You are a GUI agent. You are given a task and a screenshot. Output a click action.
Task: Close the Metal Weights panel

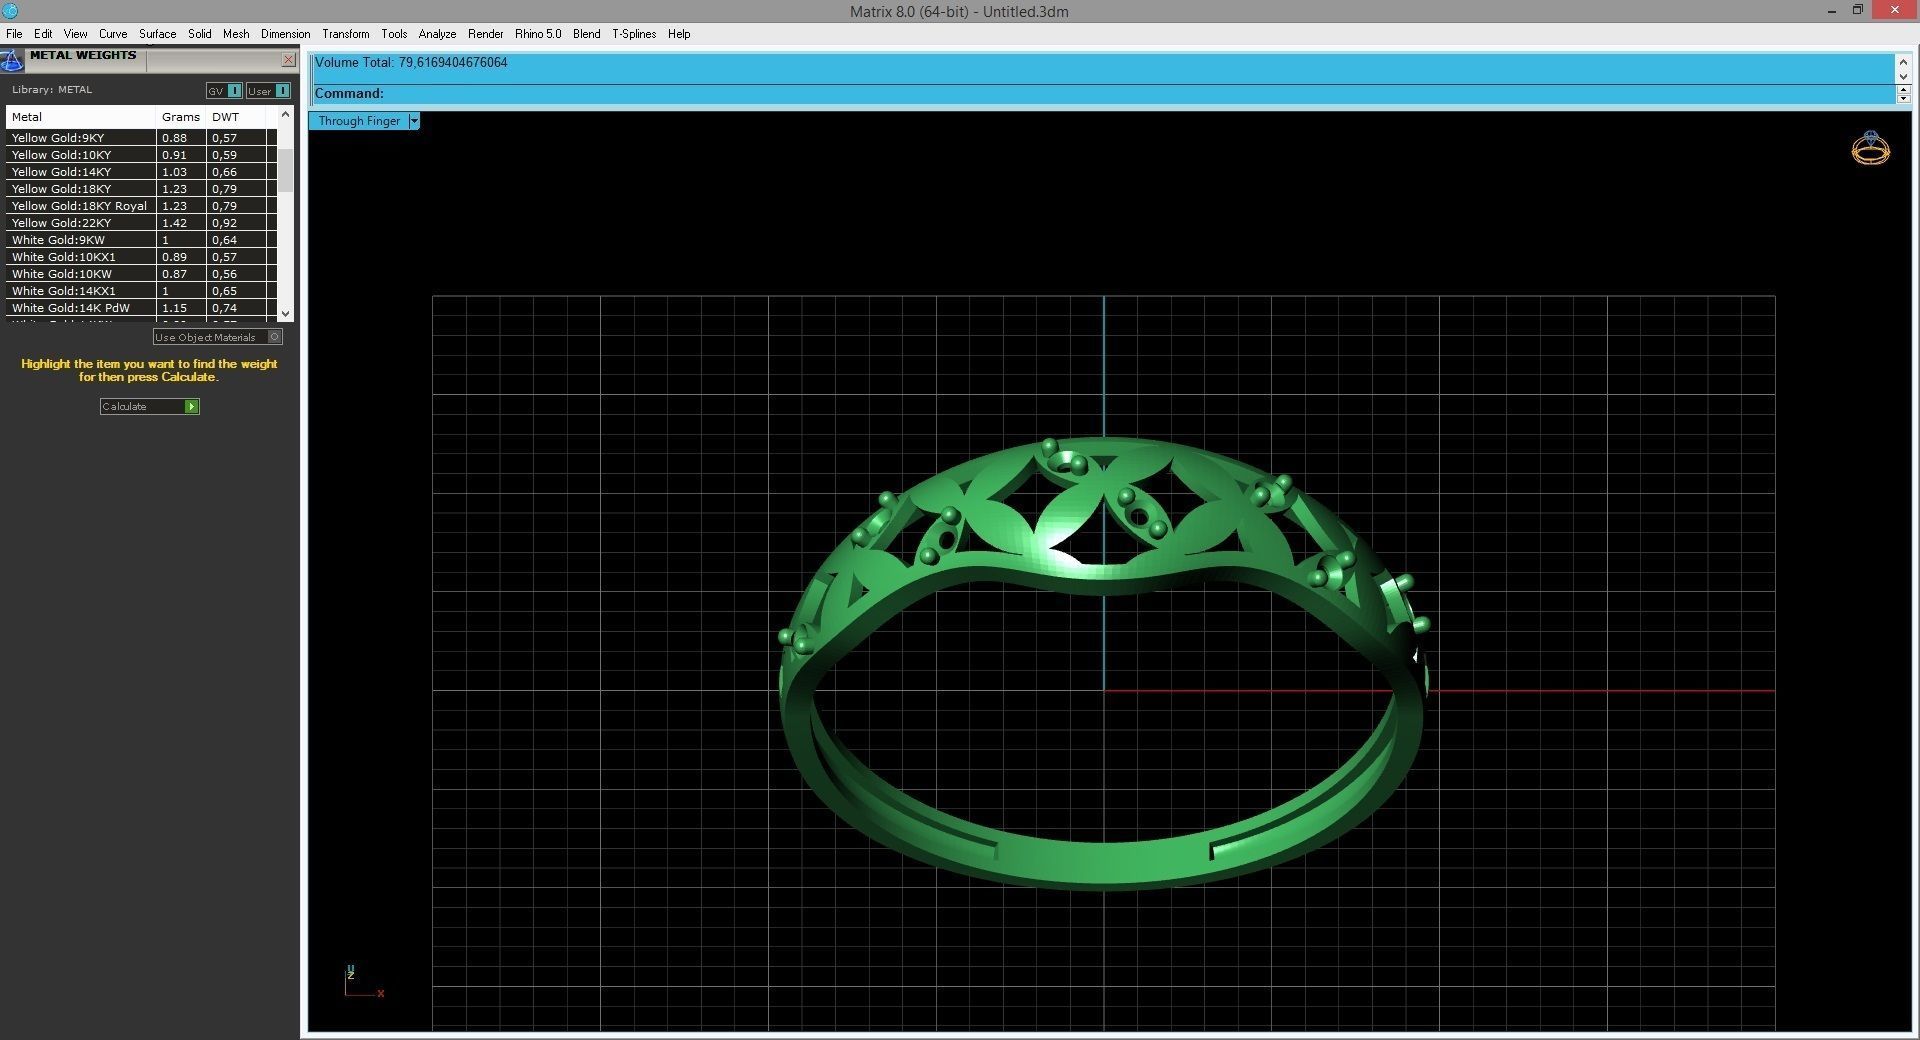click(288, 60)
